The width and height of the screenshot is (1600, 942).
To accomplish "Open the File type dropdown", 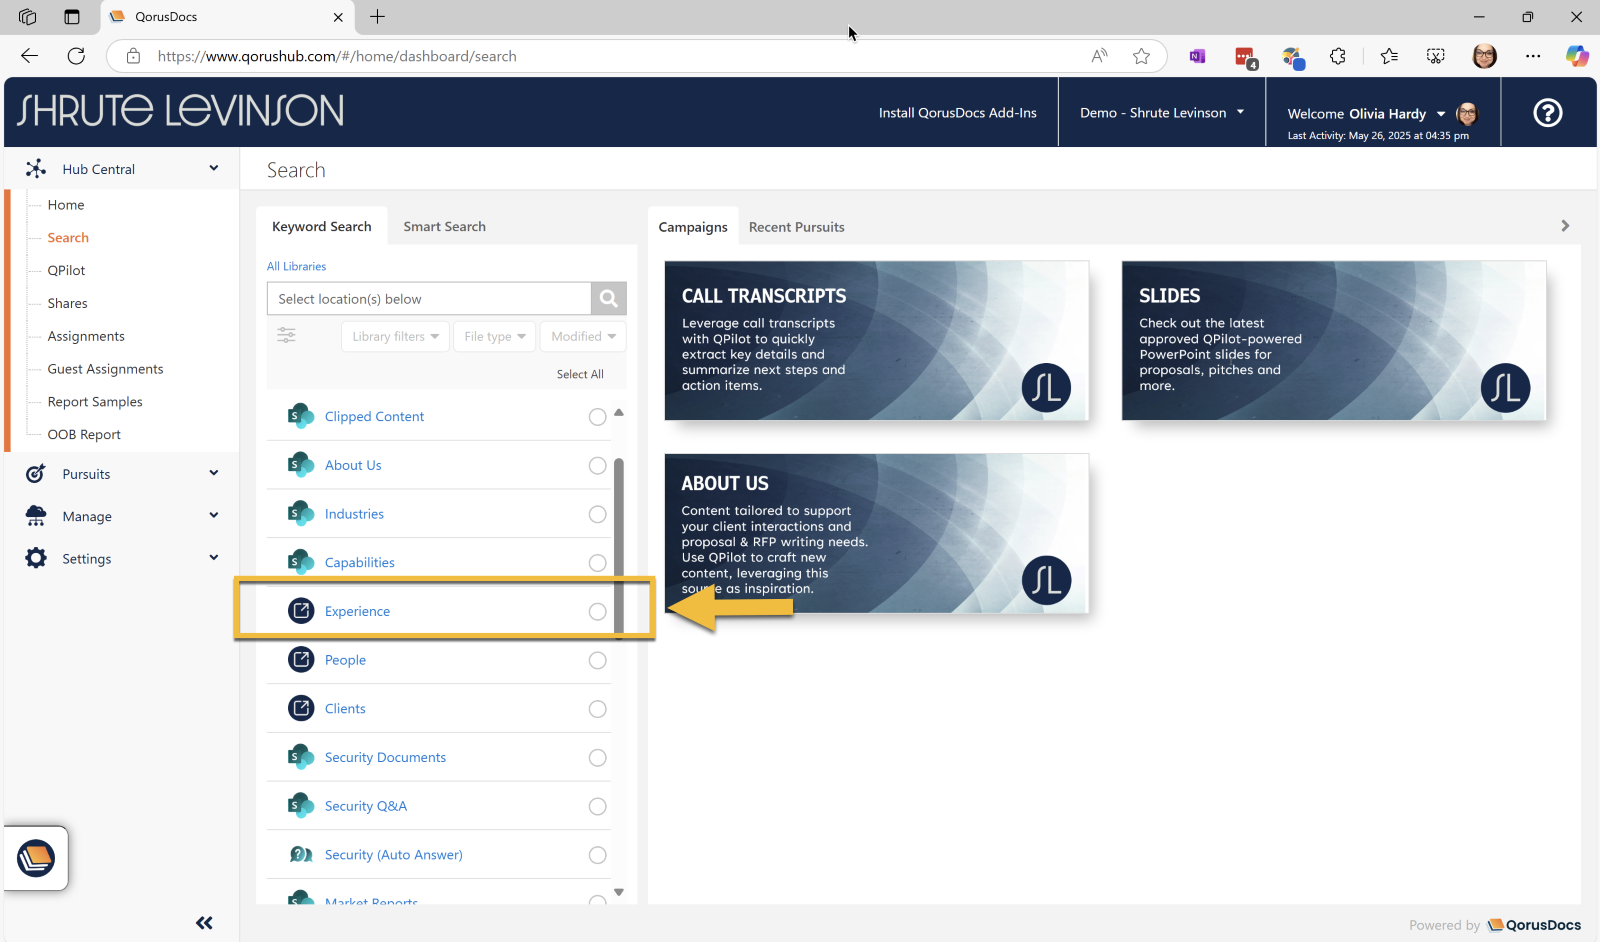I will (x=494, y=336).
